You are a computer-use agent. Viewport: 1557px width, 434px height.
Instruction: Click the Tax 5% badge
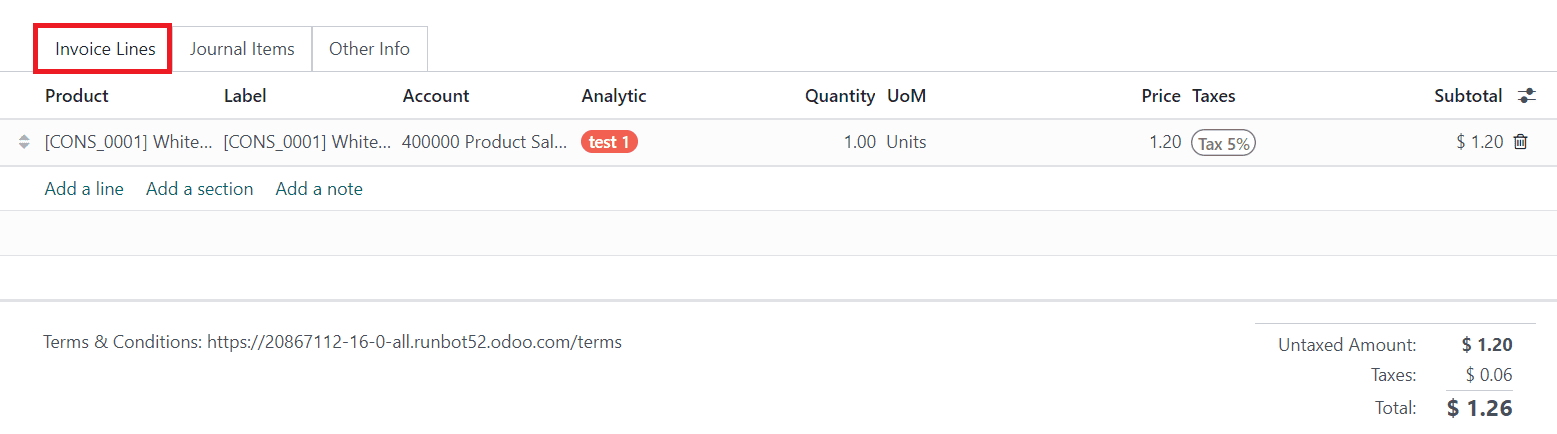[1223, 143]
